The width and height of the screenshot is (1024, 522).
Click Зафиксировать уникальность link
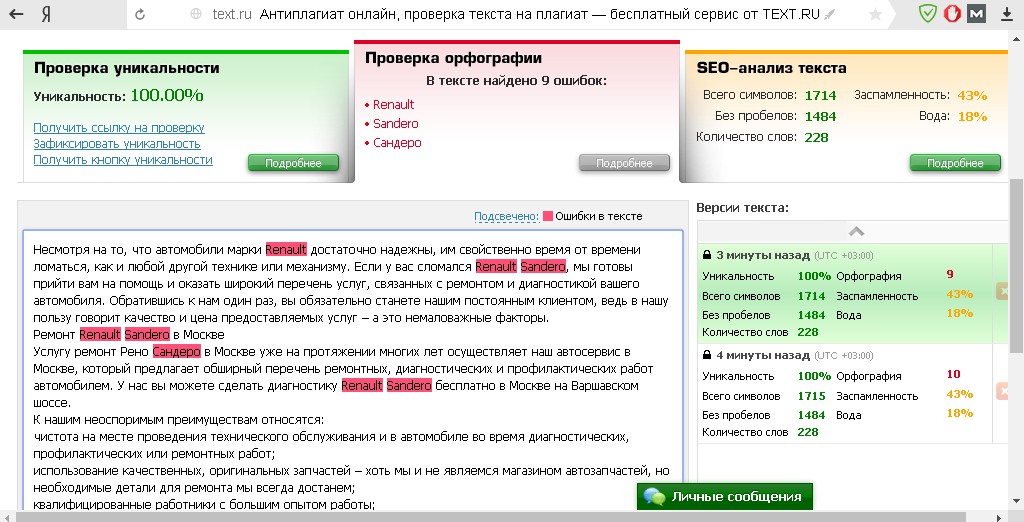coord(117,144)
